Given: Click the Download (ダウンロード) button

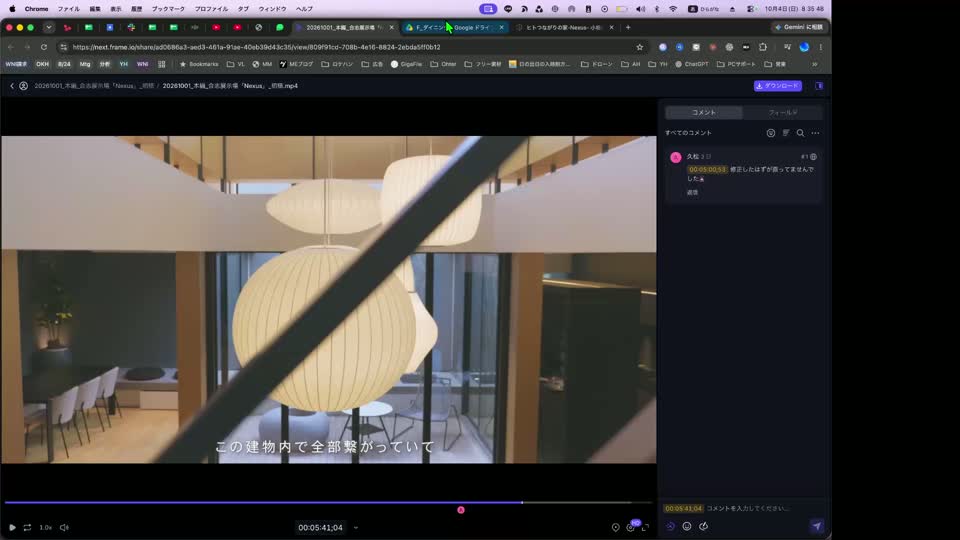Looking at the screenshot, I should point(778,86).
